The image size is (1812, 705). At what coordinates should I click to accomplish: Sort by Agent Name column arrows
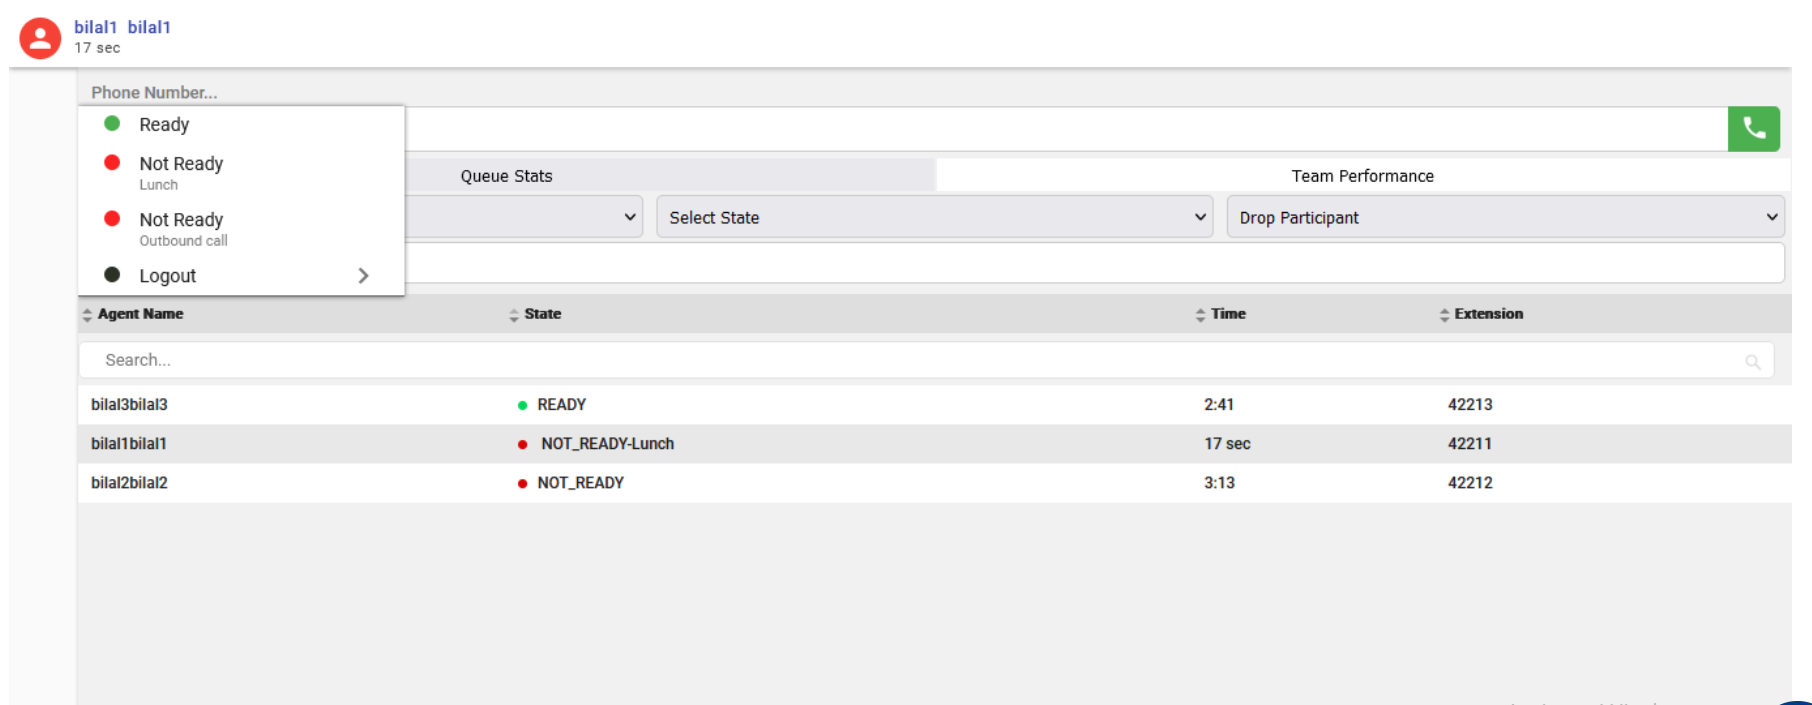click(x=87, y=315)
